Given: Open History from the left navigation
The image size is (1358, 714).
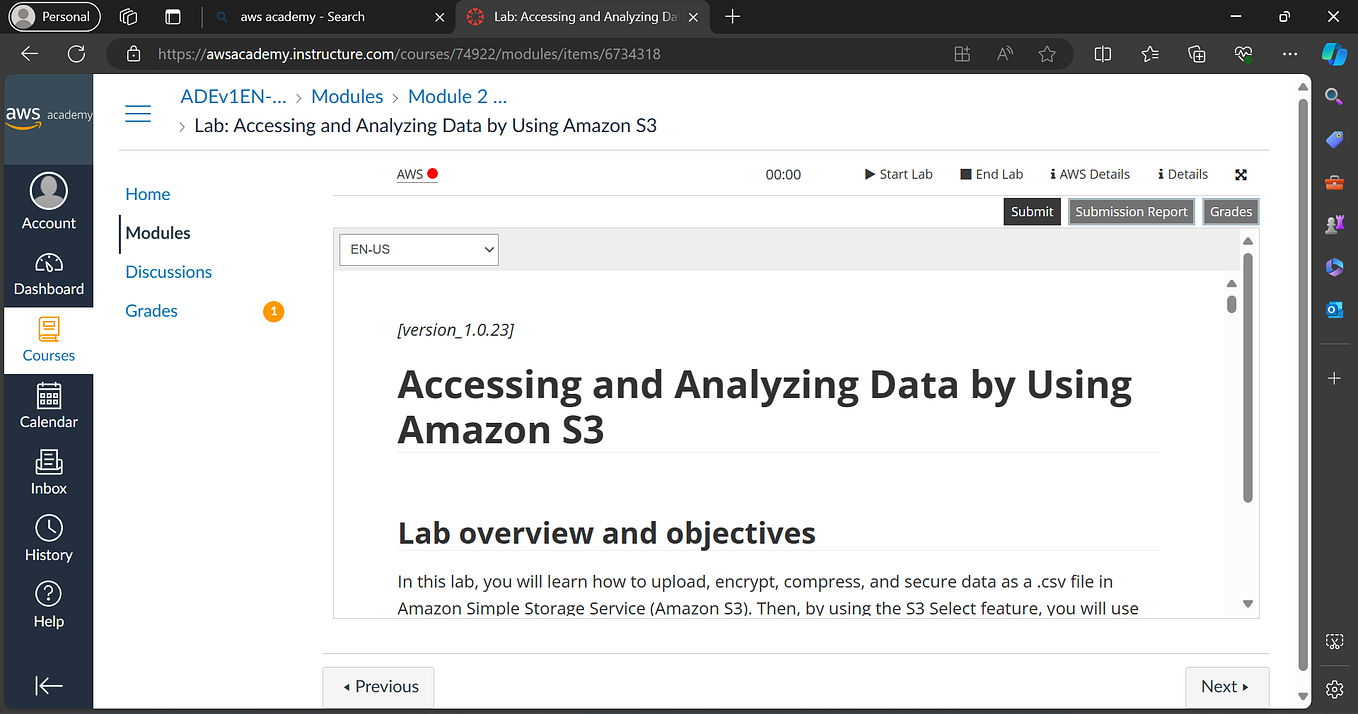Looking at the screenshot, I should [48, 537].
